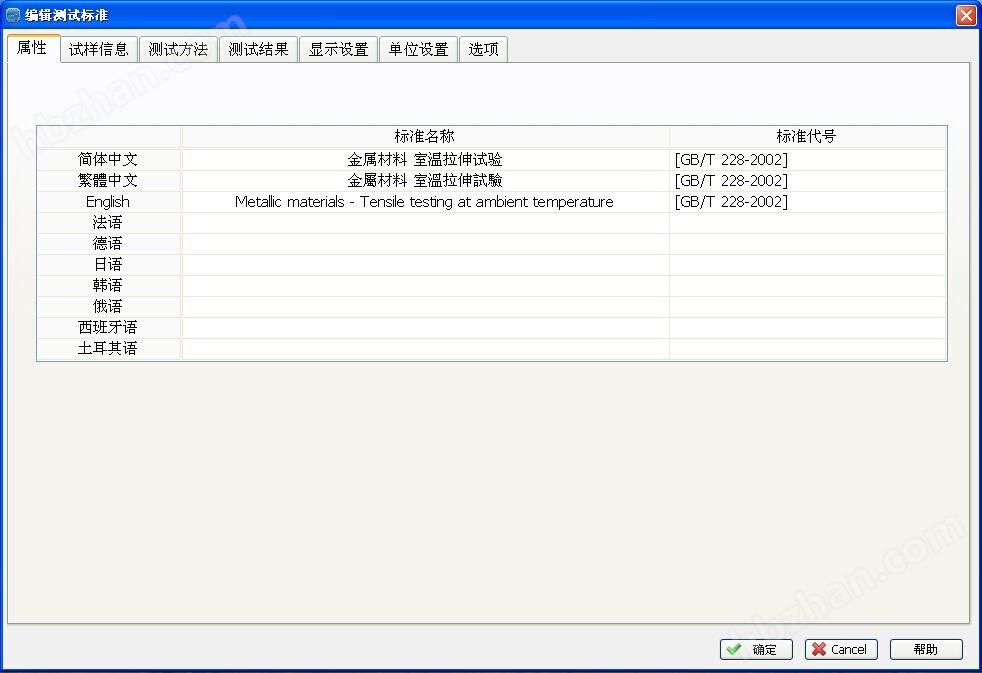Screen dimensions: 982x673
Task: Open the 单位设置 tab
Action: [x=418, y=49]
